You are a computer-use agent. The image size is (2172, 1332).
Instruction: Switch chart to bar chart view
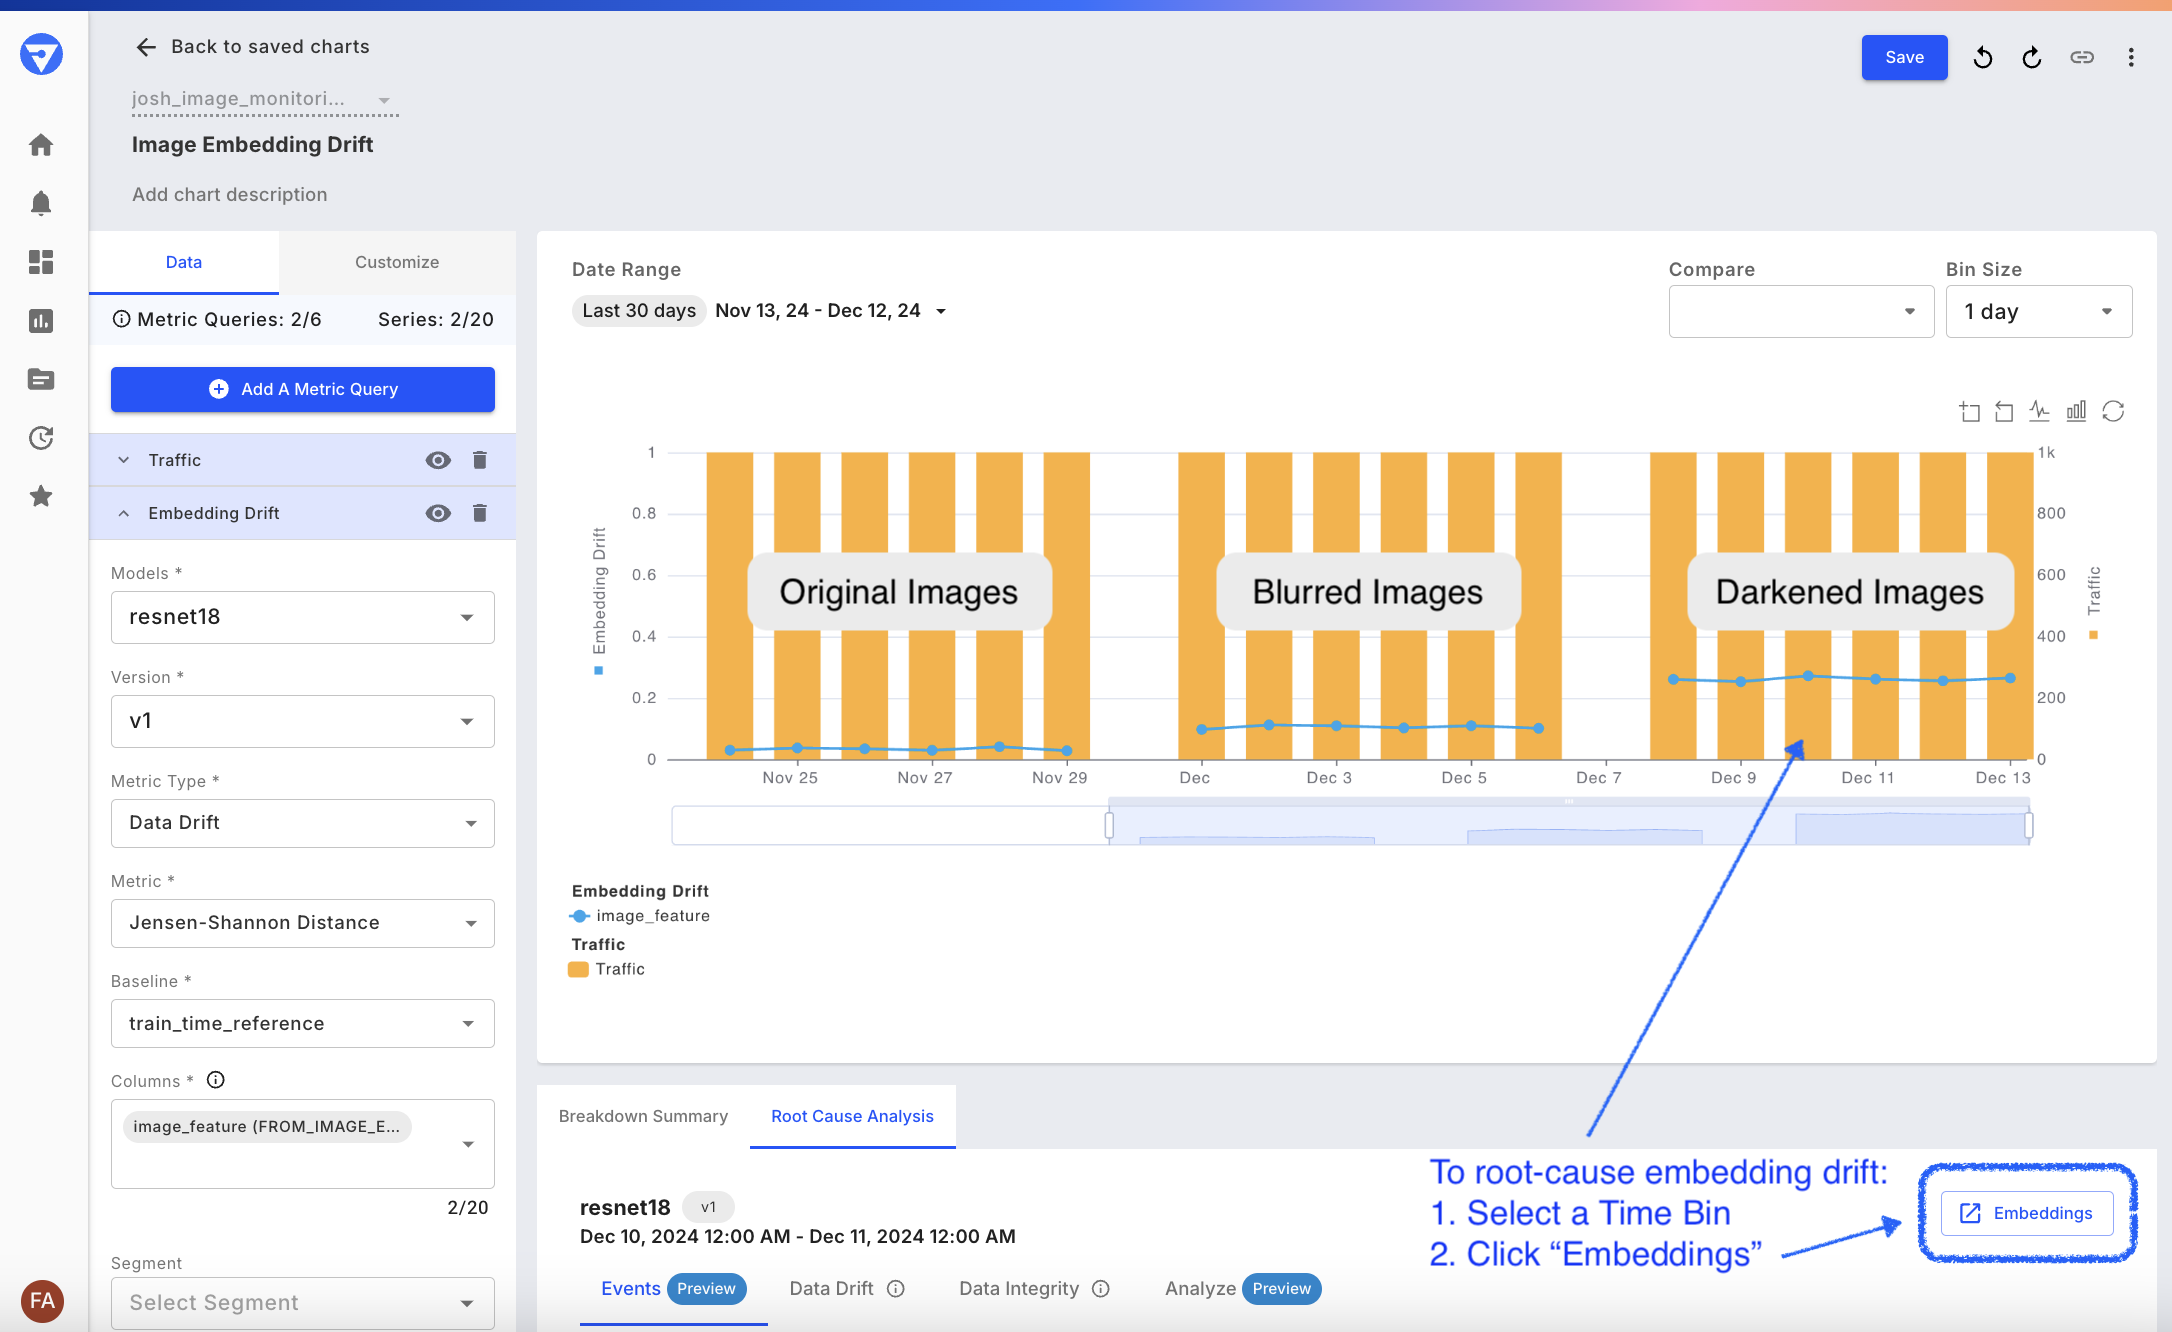coord(2076,411)
